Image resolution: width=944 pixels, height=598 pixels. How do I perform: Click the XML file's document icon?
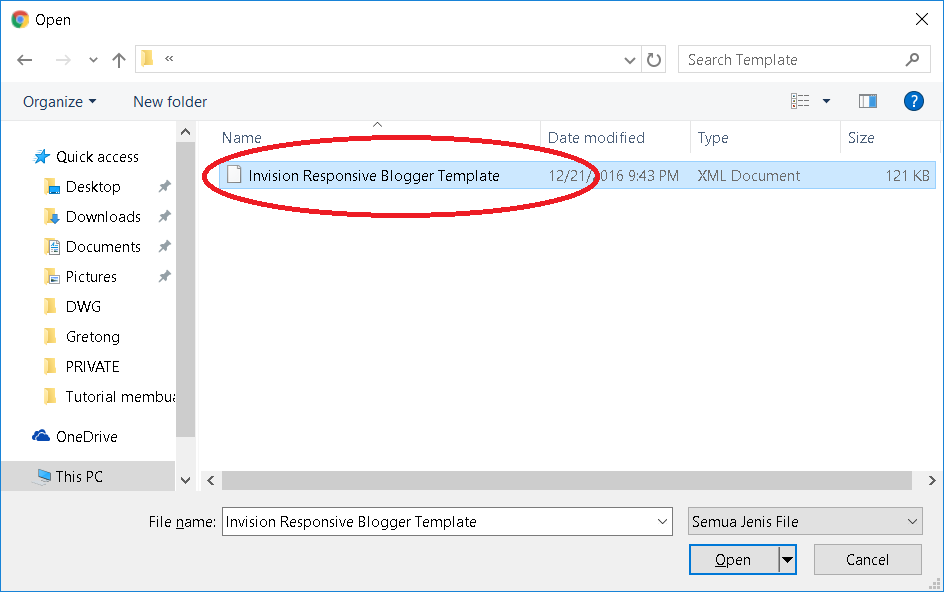click(234, 175)
